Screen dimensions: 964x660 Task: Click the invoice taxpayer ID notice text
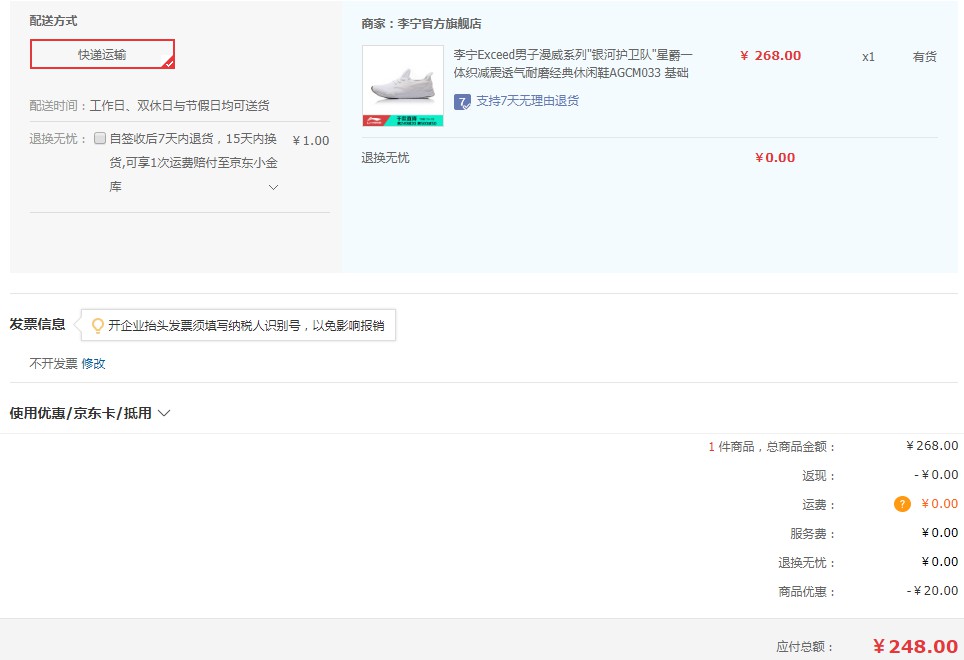coord(246,325)
